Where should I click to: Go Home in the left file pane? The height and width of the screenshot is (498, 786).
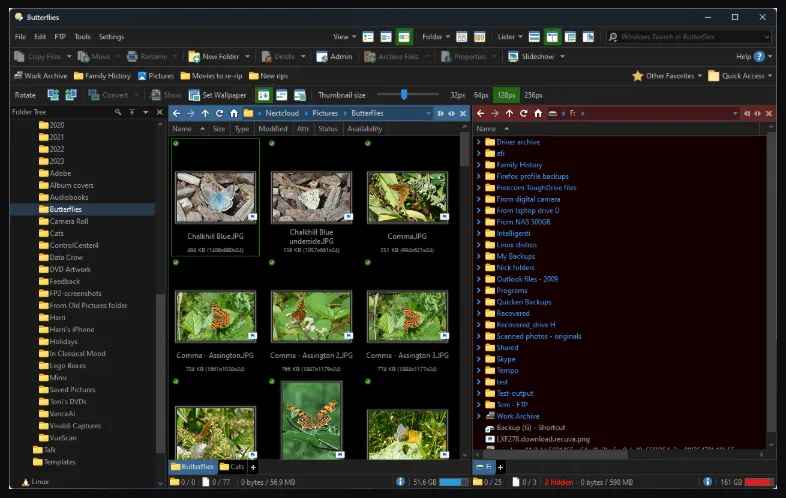pos(234,113)
